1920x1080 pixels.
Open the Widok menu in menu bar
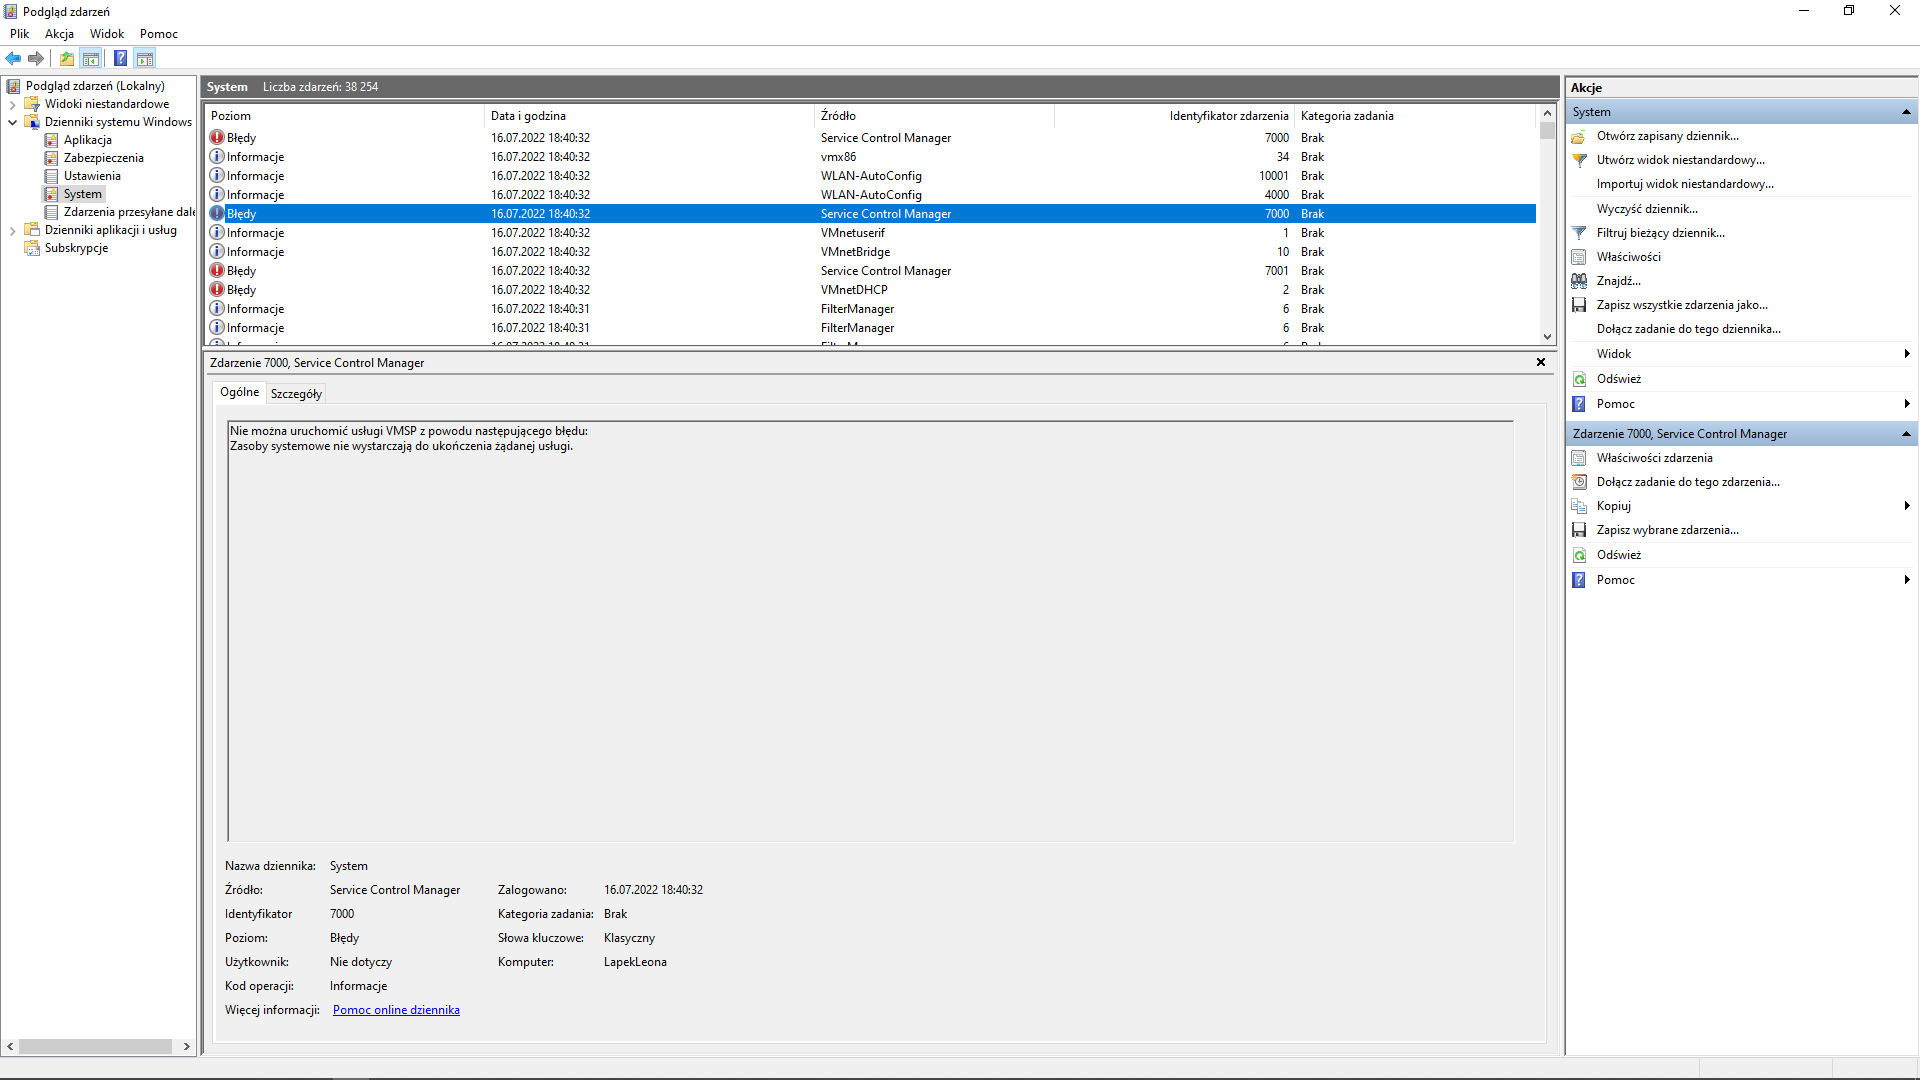point(107,34)
